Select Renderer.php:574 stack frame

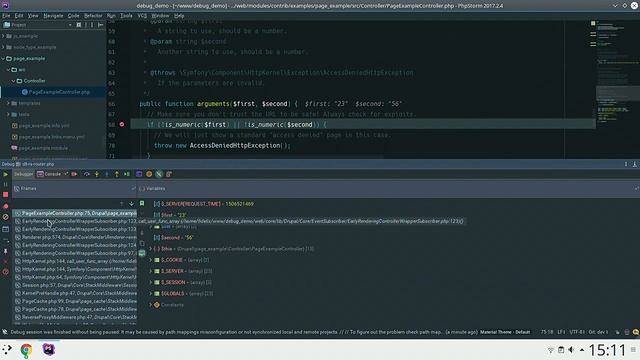[75, 237]
